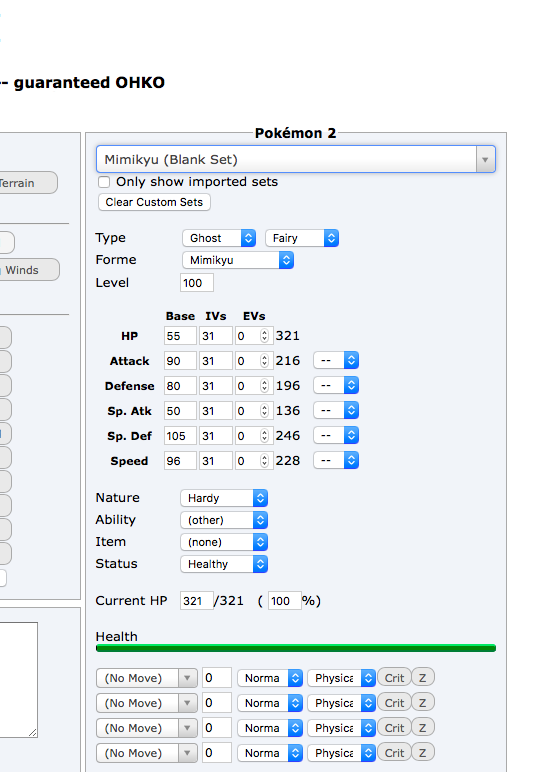Adjust the Attack EVs stepper
560x772 pixels.
pyautogui.click(x=264, y=361)
